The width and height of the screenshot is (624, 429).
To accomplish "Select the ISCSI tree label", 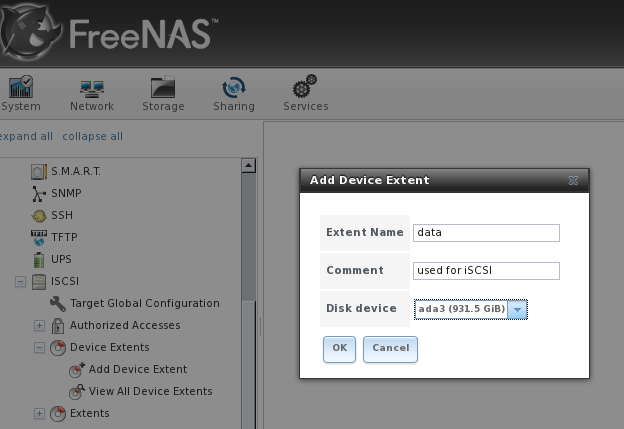I will (65, 281).
